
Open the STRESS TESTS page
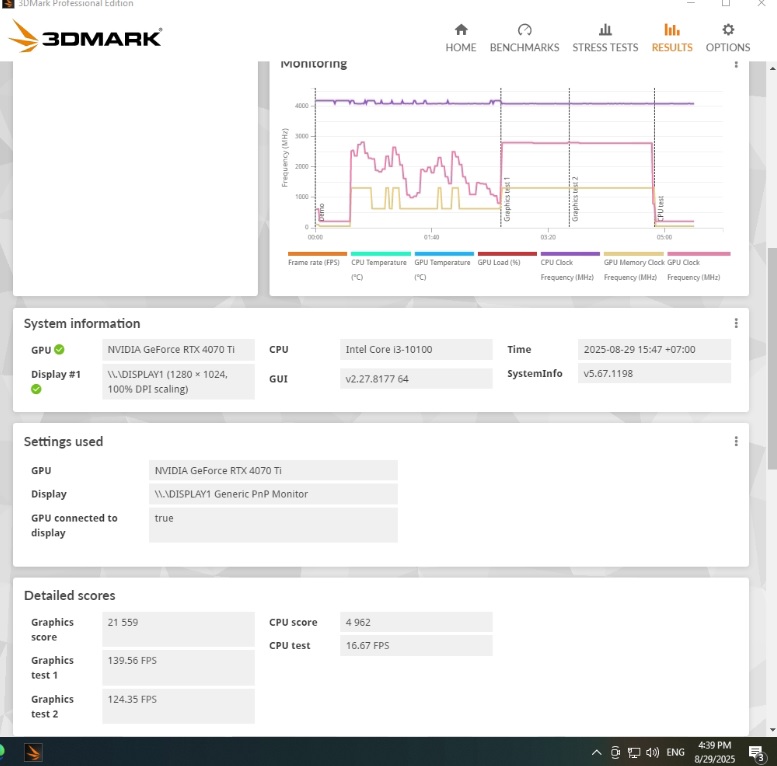(x=604, y=38)
